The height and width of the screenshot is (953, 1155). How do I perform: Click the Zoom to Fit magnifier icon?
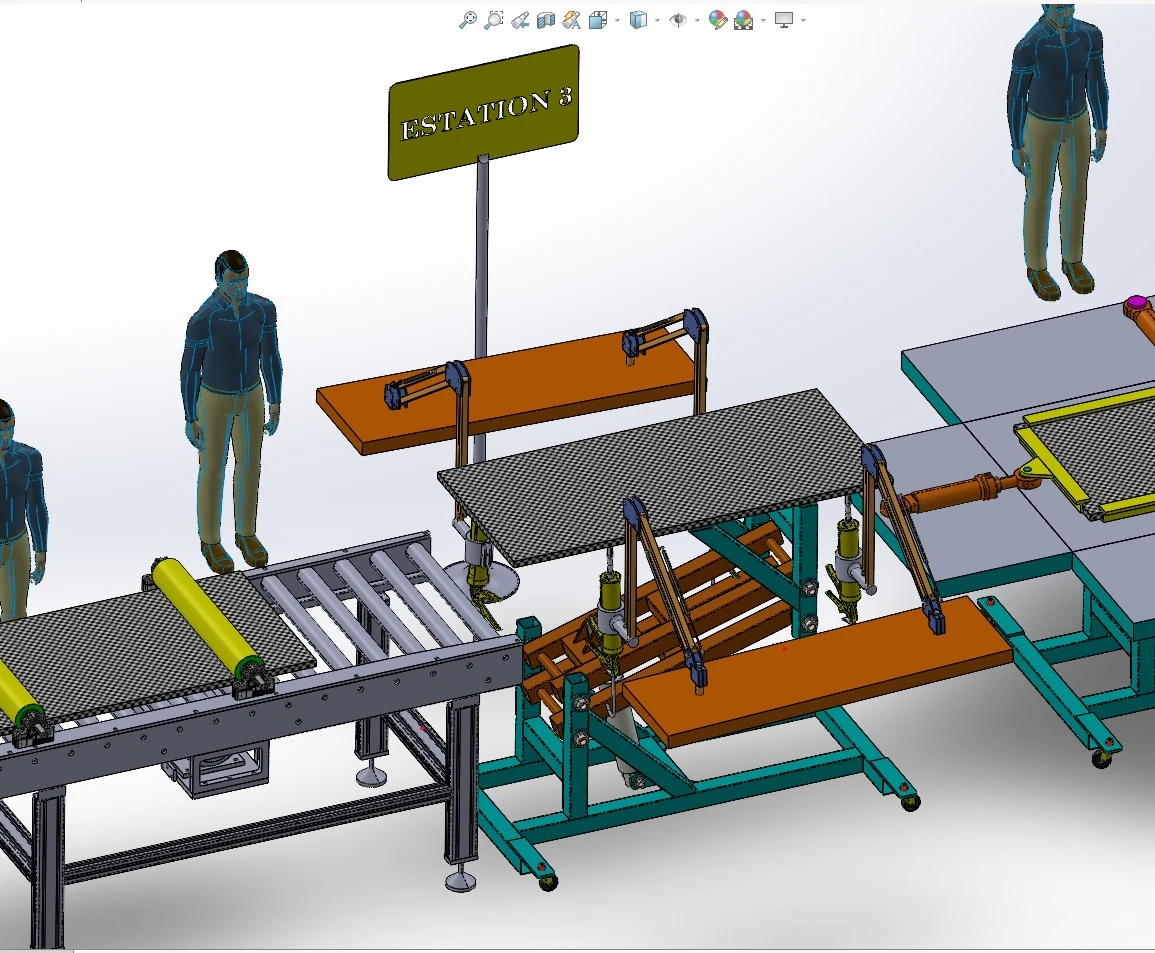pyautogui.click(x=468, y=20)
